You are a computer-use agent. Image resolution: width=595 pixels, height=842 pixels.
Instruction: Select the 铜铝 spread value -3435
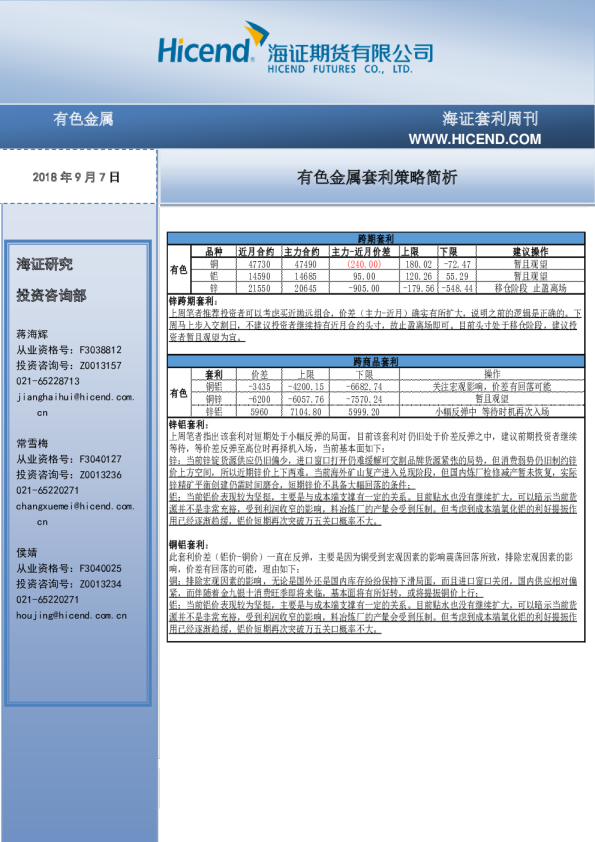[x=259, y=387]
